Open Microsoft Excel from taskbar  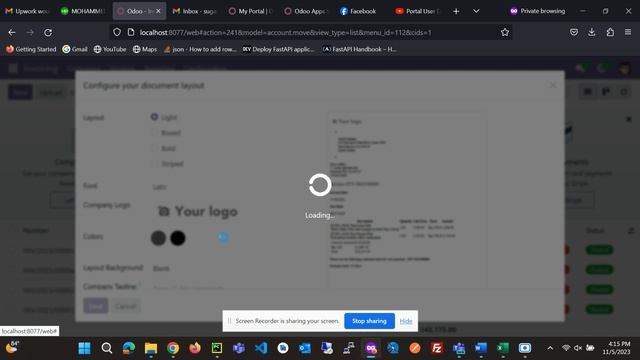pyautogui.click(x=503, y=348)
